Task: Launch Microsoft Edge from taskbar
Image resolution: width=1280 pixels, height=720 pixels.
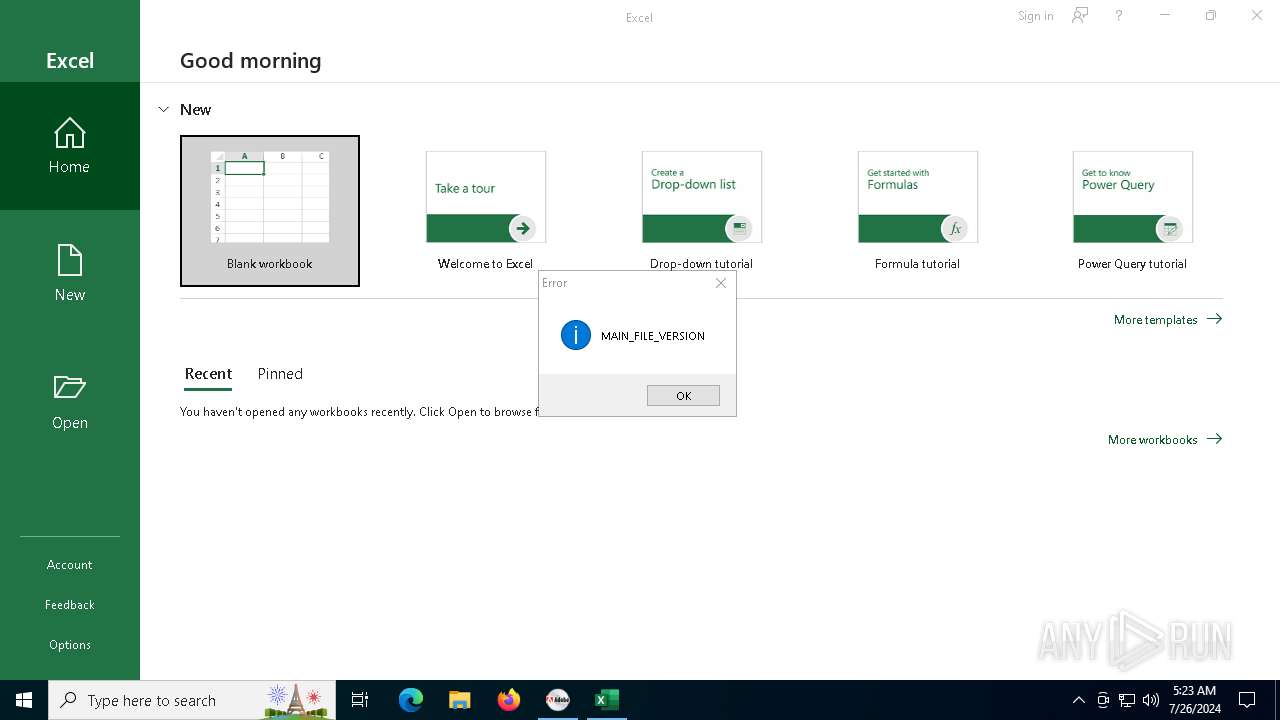Action: click(411, 700)
